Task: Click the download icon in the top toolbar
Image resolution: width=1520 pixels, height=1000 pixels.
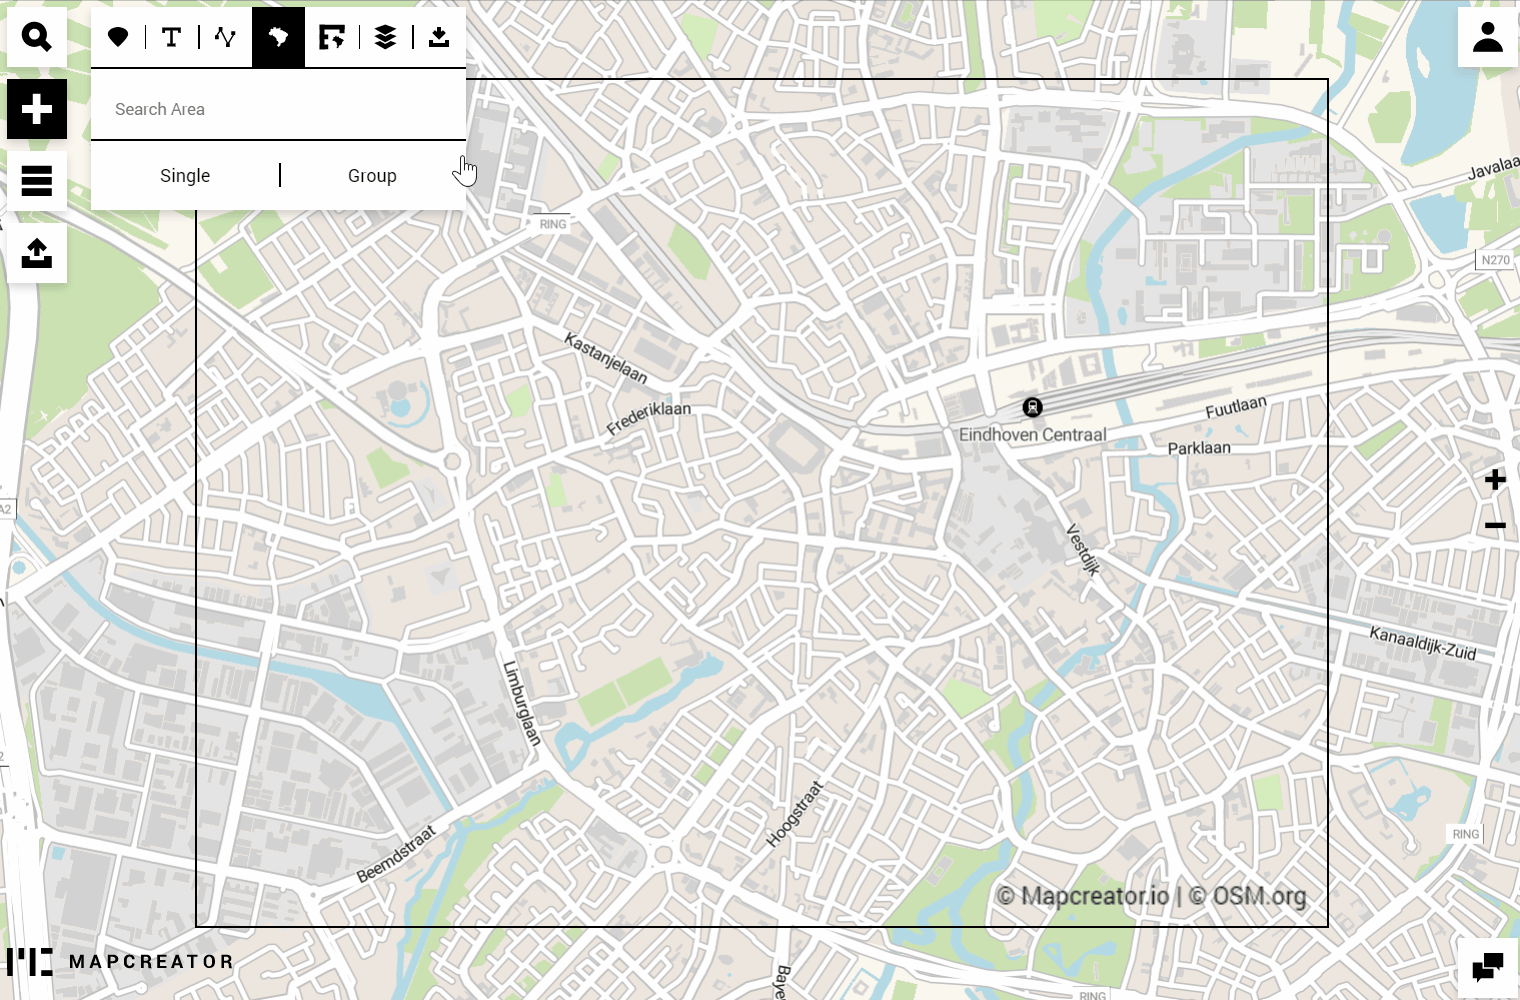Action: pos(438,37)
